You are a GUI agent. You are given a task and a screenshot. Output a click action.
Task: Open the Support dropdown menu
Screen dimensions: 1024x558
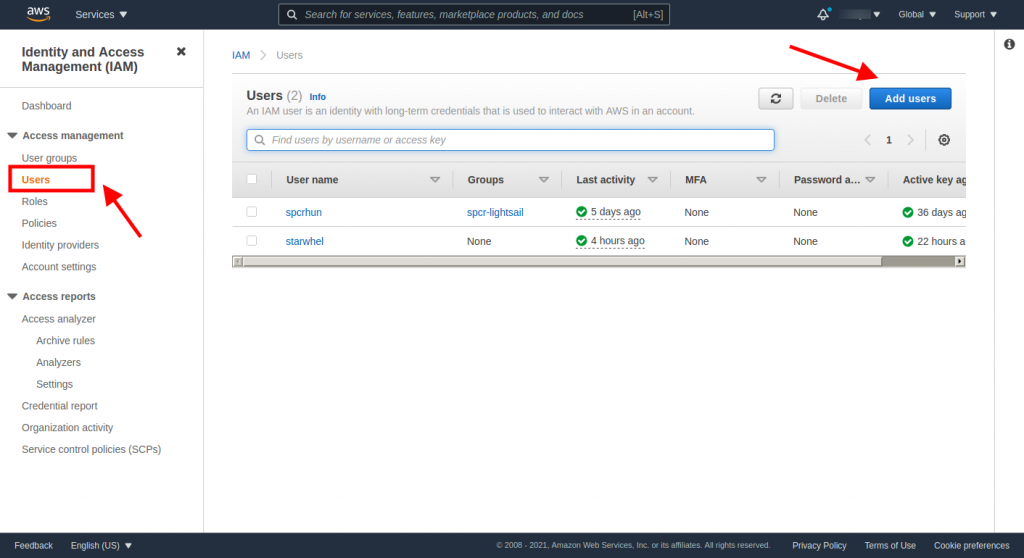tap(976, 14)
